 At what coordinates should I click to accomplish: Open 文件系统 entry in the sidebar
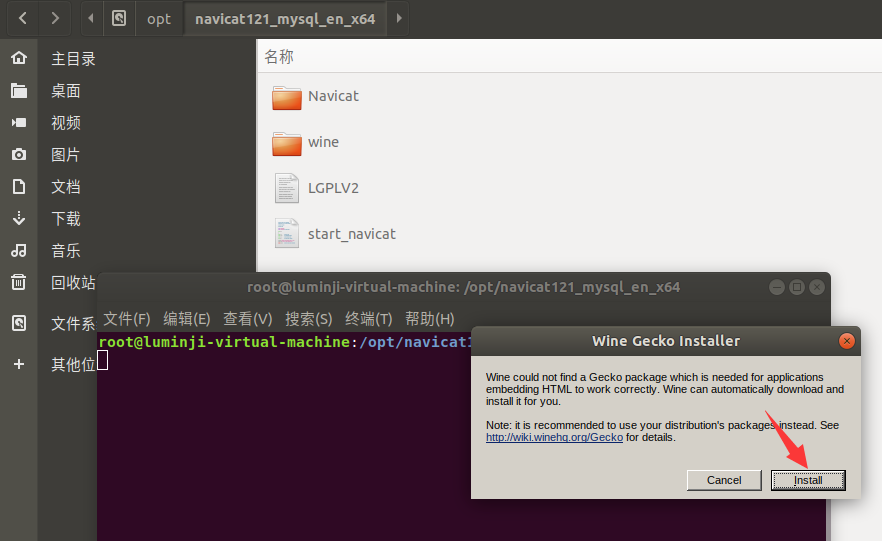pos(73,323)
